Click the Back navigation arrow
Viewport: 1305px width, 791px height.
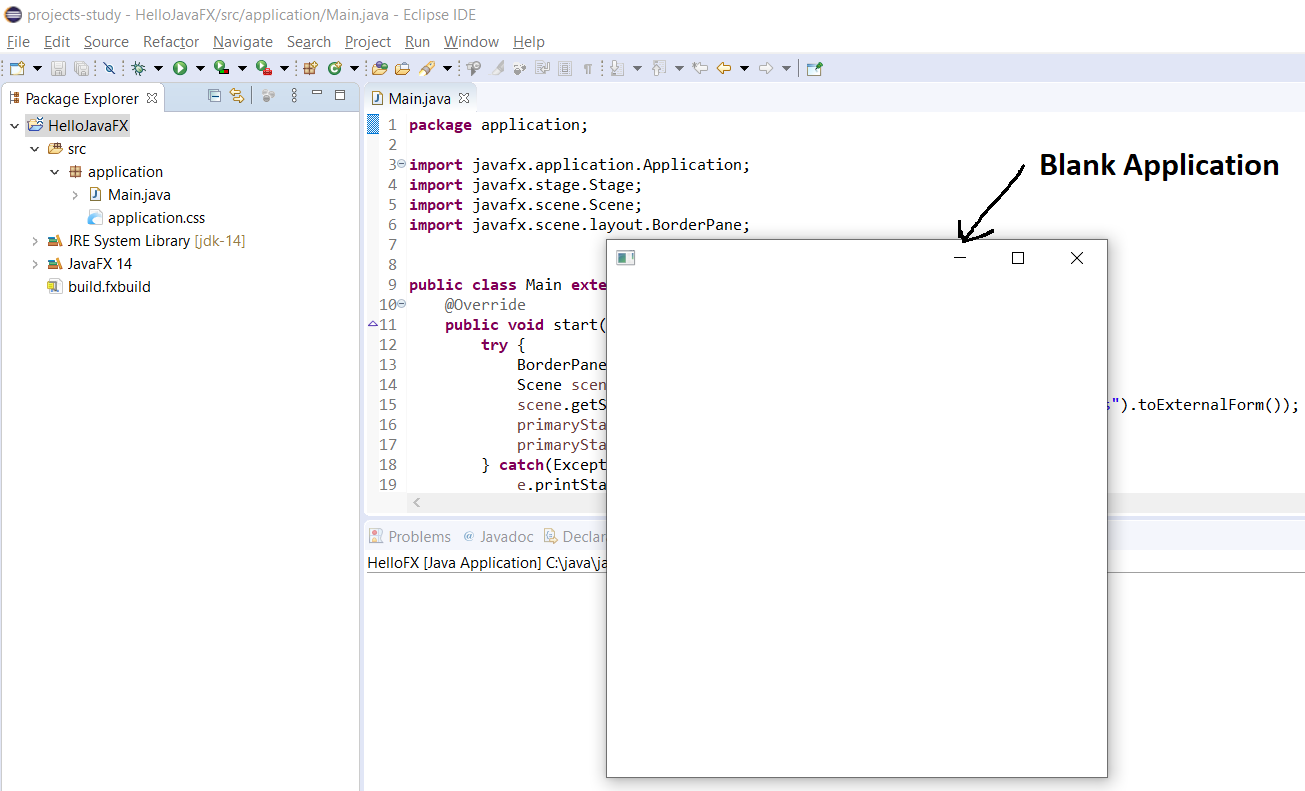click(x=724, y=68)
